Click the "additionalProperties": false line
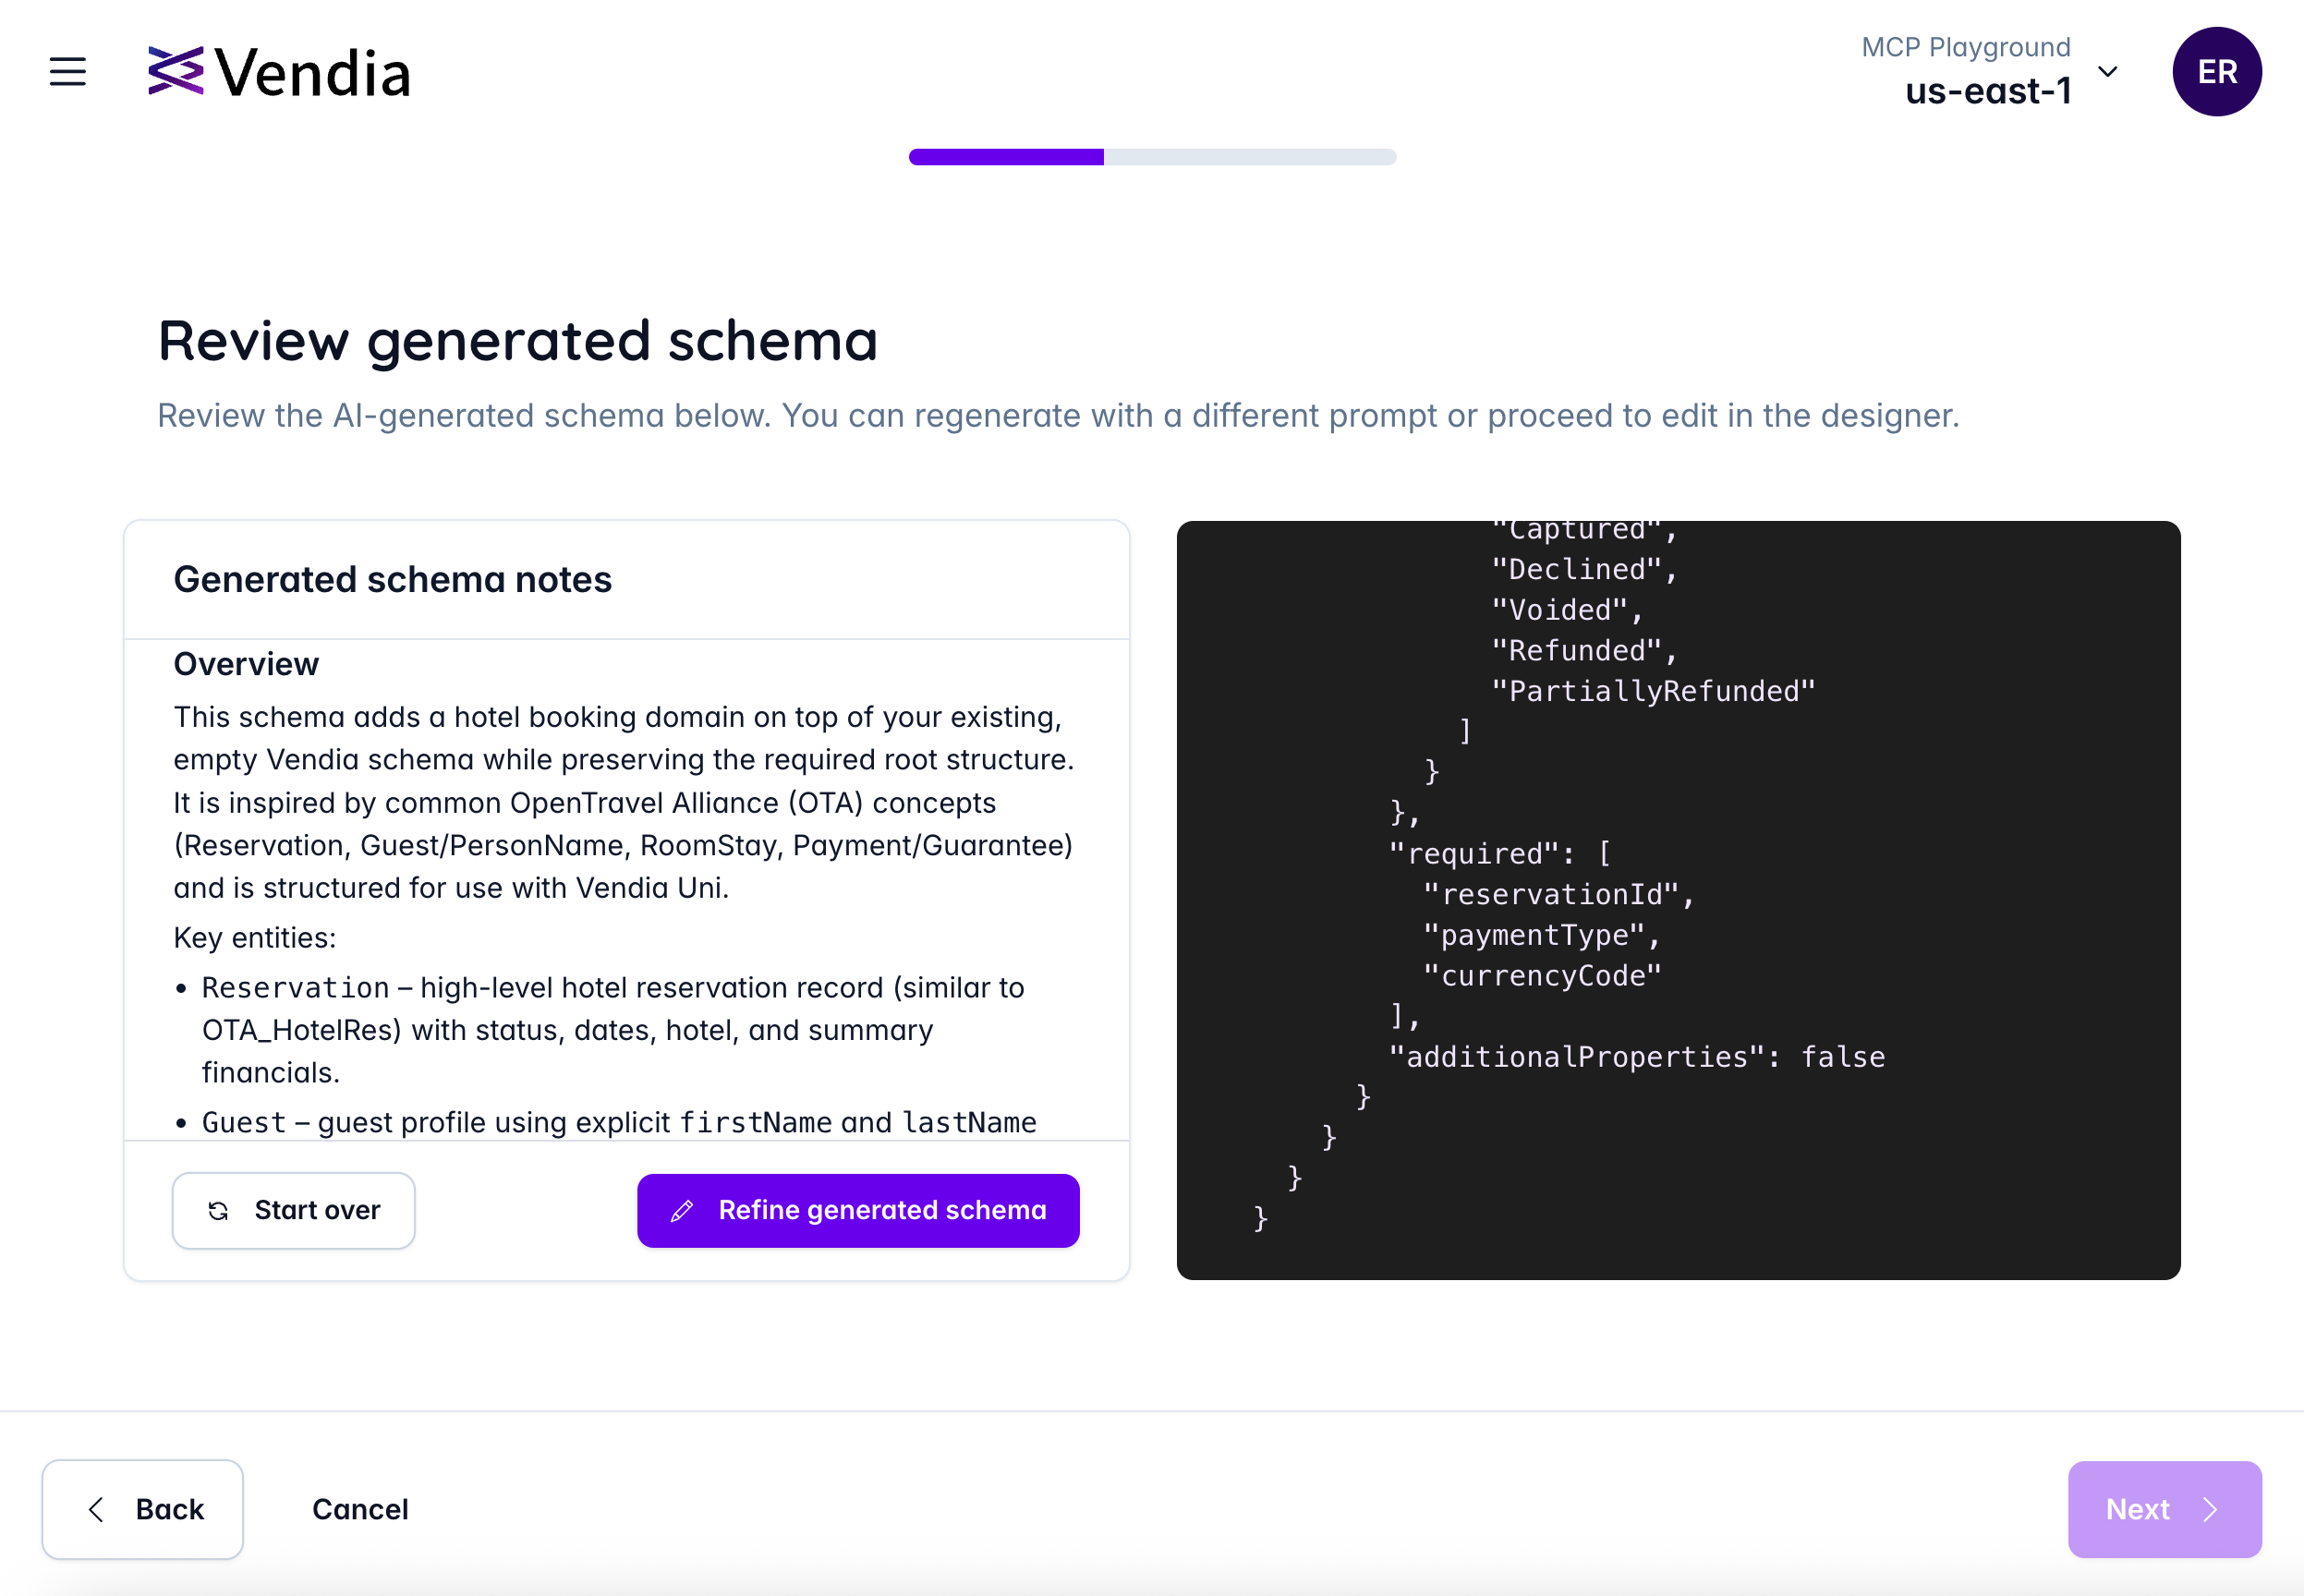Image resolution: width=2304 pixels, height=1596 pixels. pos(1636,1057)
